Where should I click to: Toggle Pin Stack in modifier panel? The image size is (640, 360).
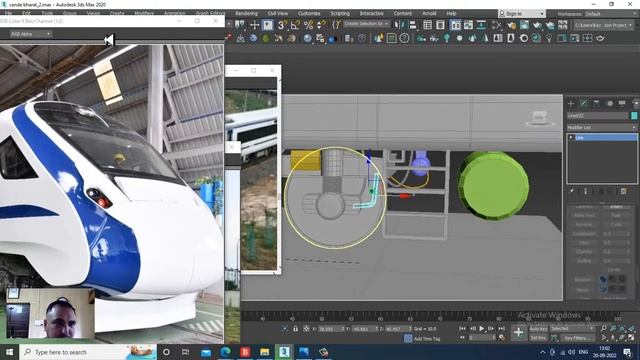pyautogui.click(x=572, y=191)
